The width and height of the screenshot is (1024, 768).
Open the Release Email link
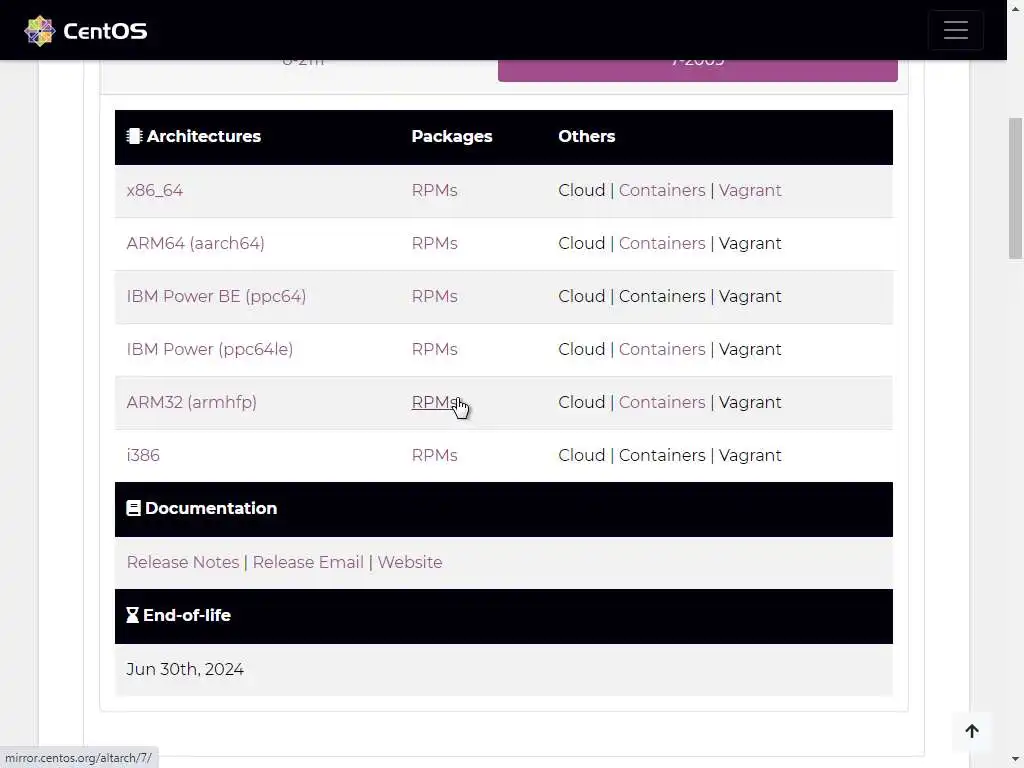(308, 562)
